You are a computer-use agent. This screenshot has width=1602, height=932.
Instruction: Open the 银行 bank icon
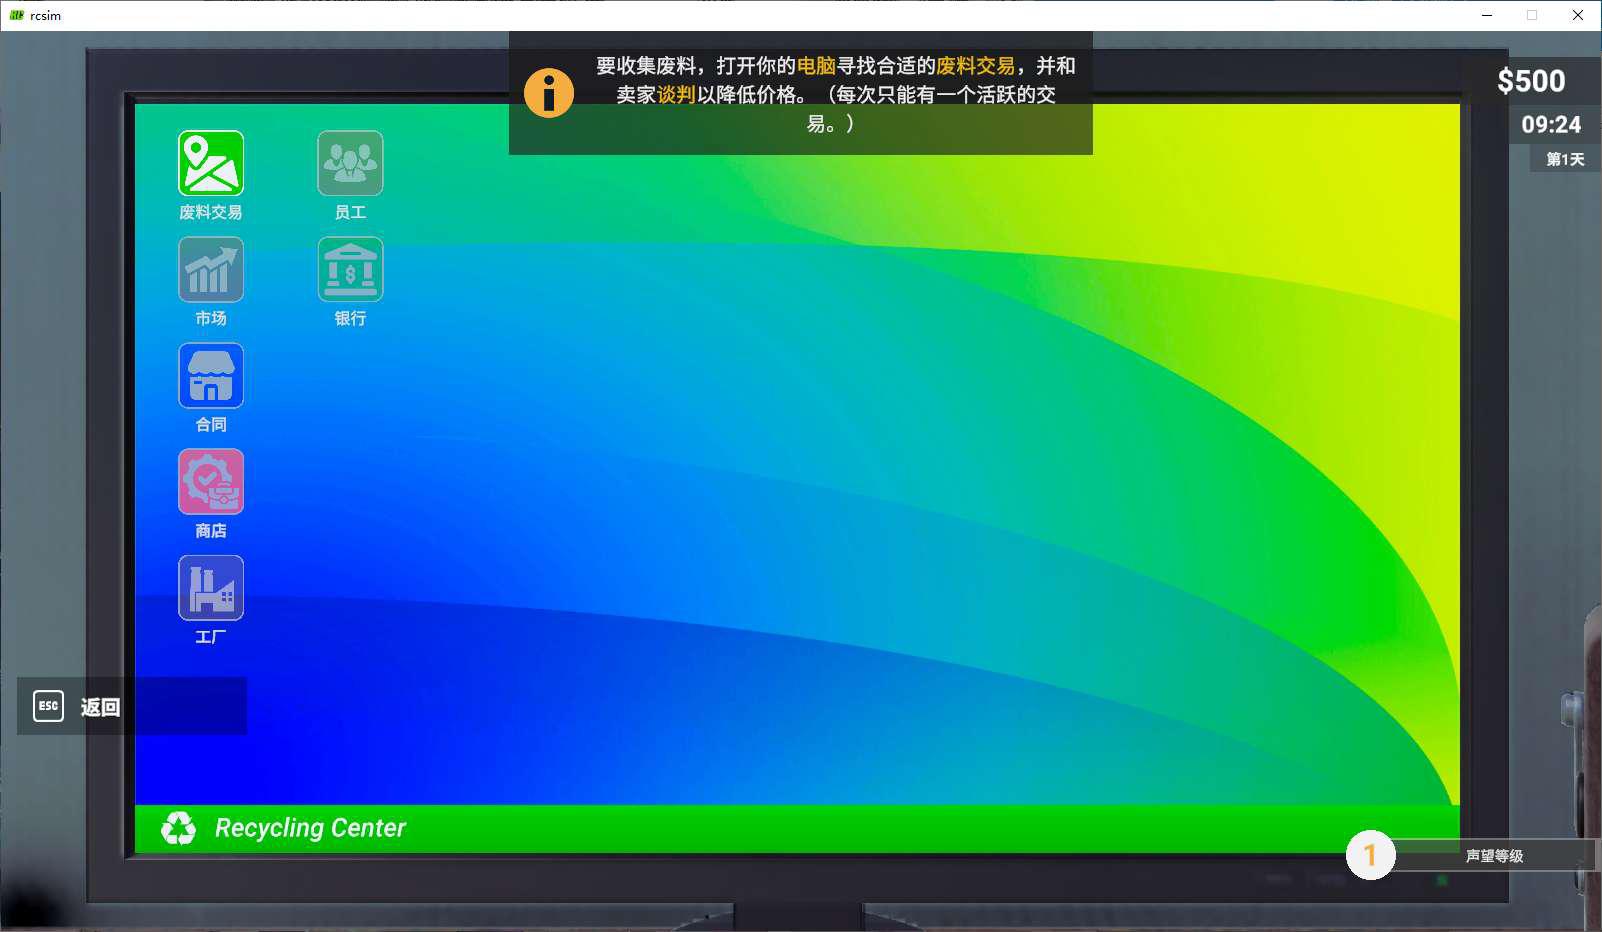350,269
